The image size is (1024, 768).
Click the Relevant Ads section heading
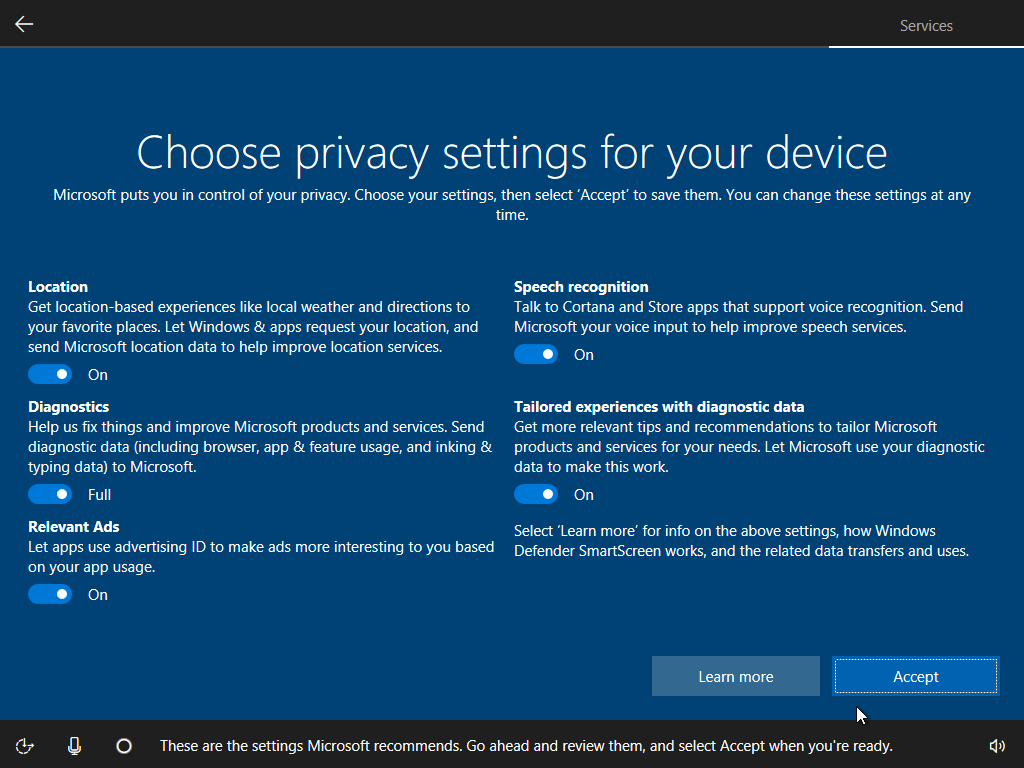pos(74,527)
